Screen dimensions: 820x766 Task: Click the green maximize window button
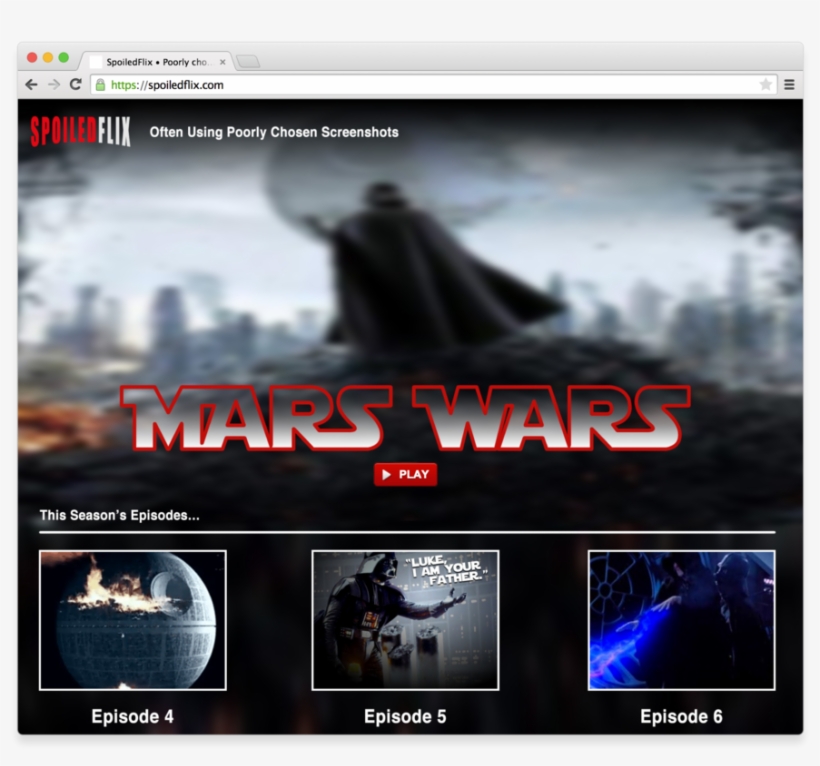(64, 58)
